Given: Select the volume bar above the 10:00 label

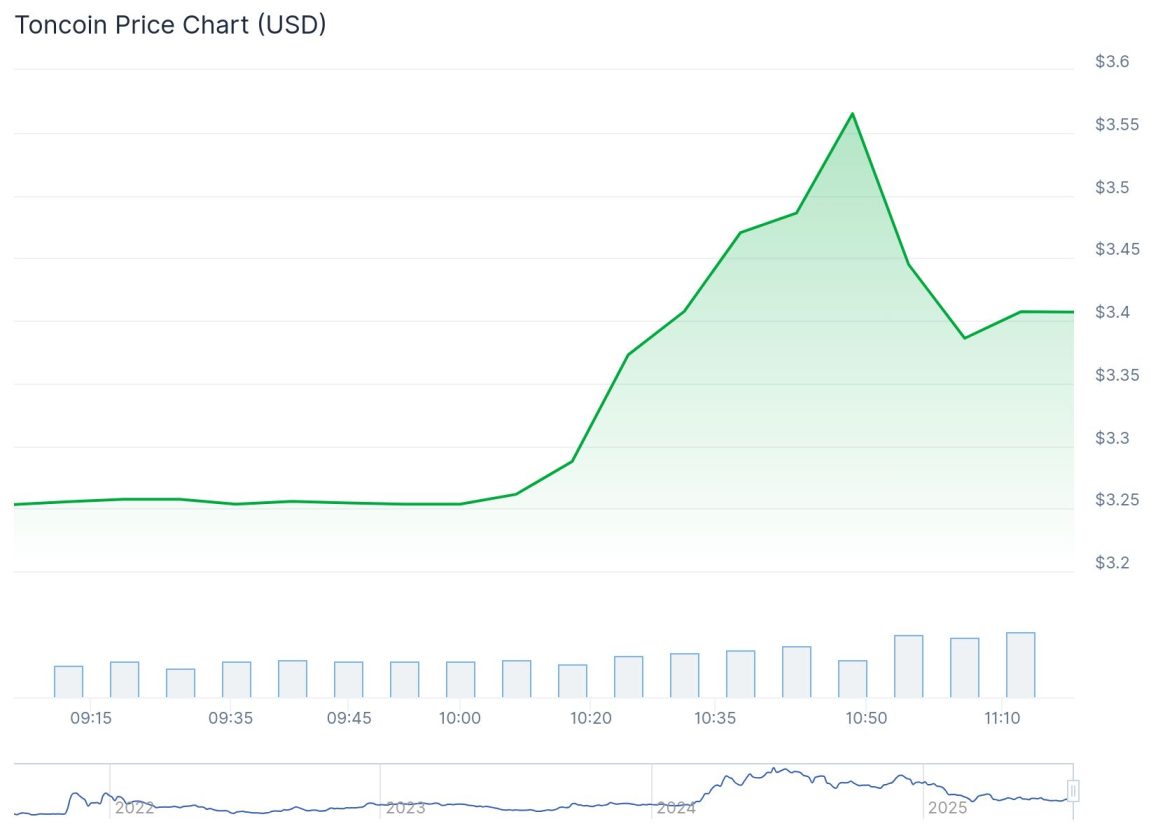Looking at the screenshot, I should (460, 679).
